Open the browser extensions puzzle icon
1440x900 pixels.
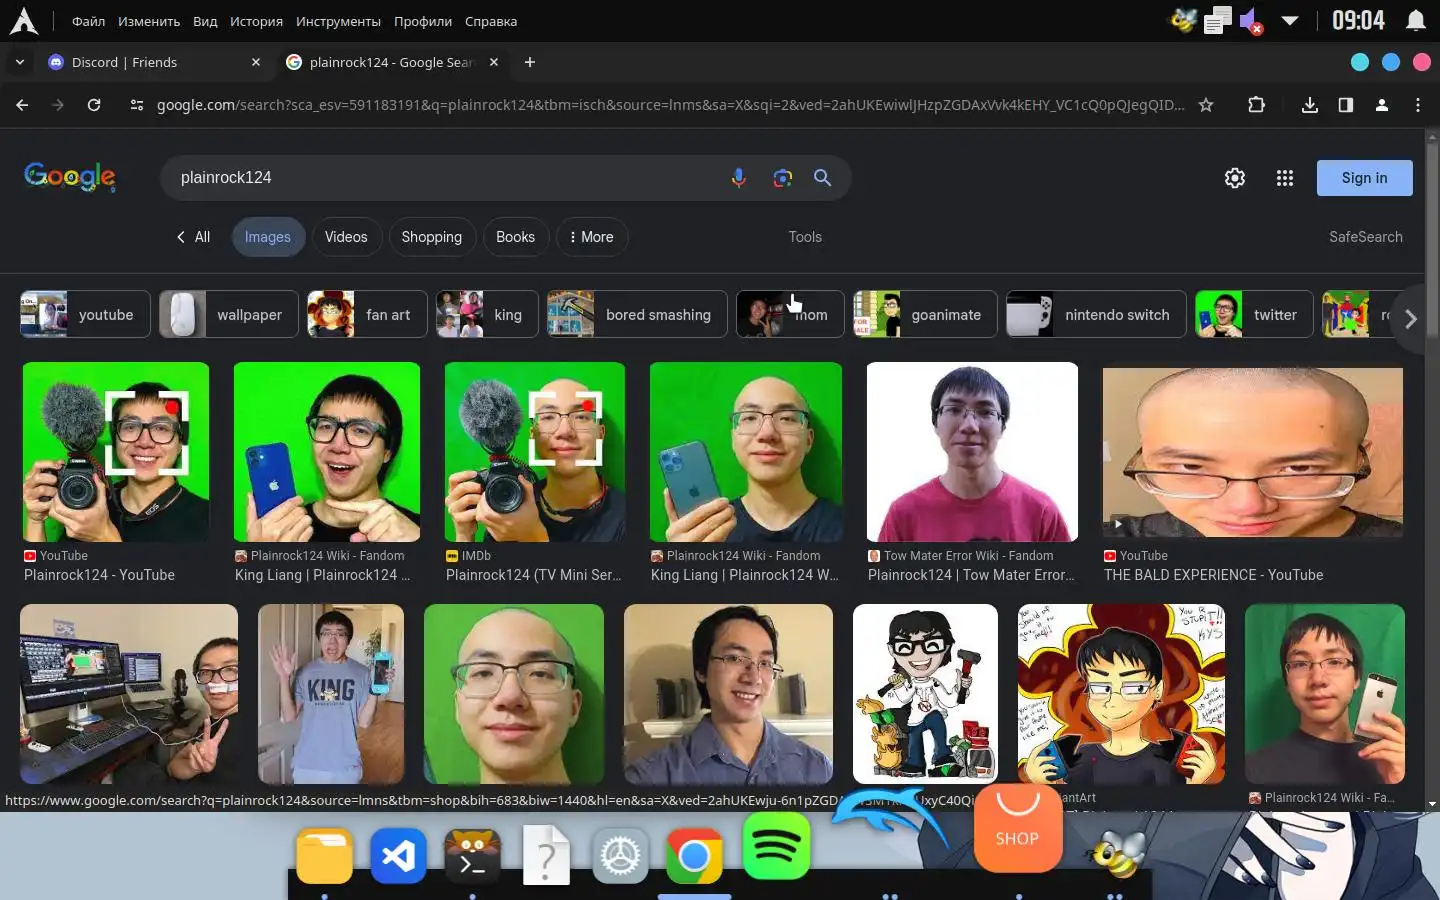pos(1257,105)
